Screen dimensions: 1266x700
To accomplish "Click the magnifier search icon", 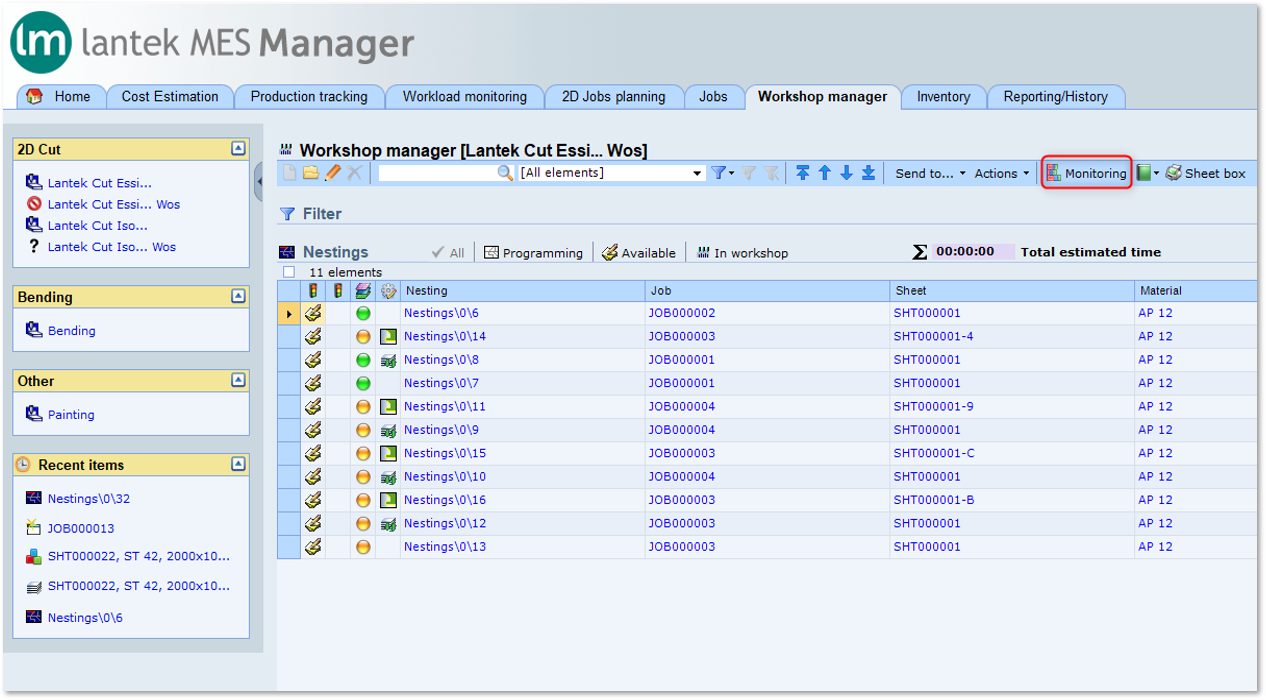I will (505, 173).
